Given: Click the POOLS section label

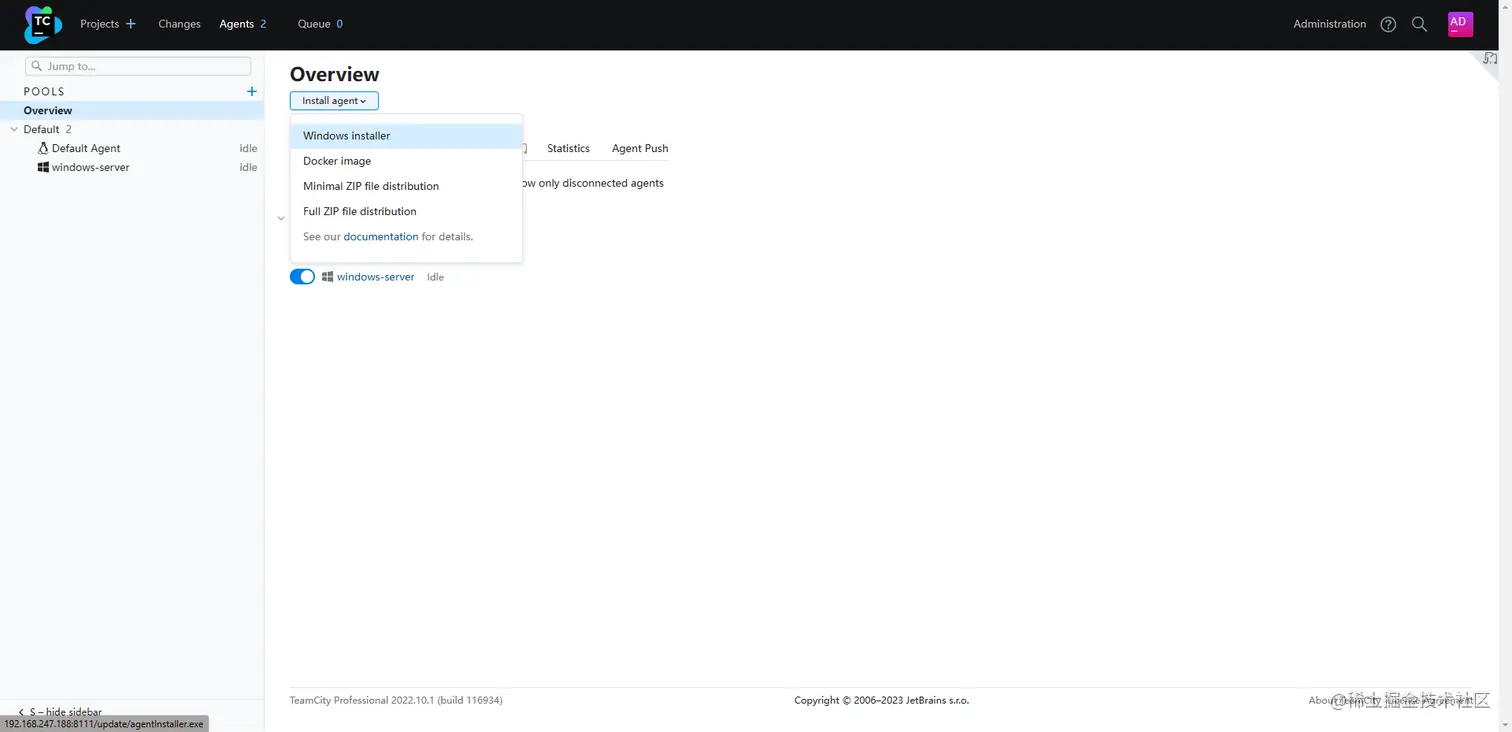Looking at the screenshot, I should pyautogui.click(x=44, y=91).
